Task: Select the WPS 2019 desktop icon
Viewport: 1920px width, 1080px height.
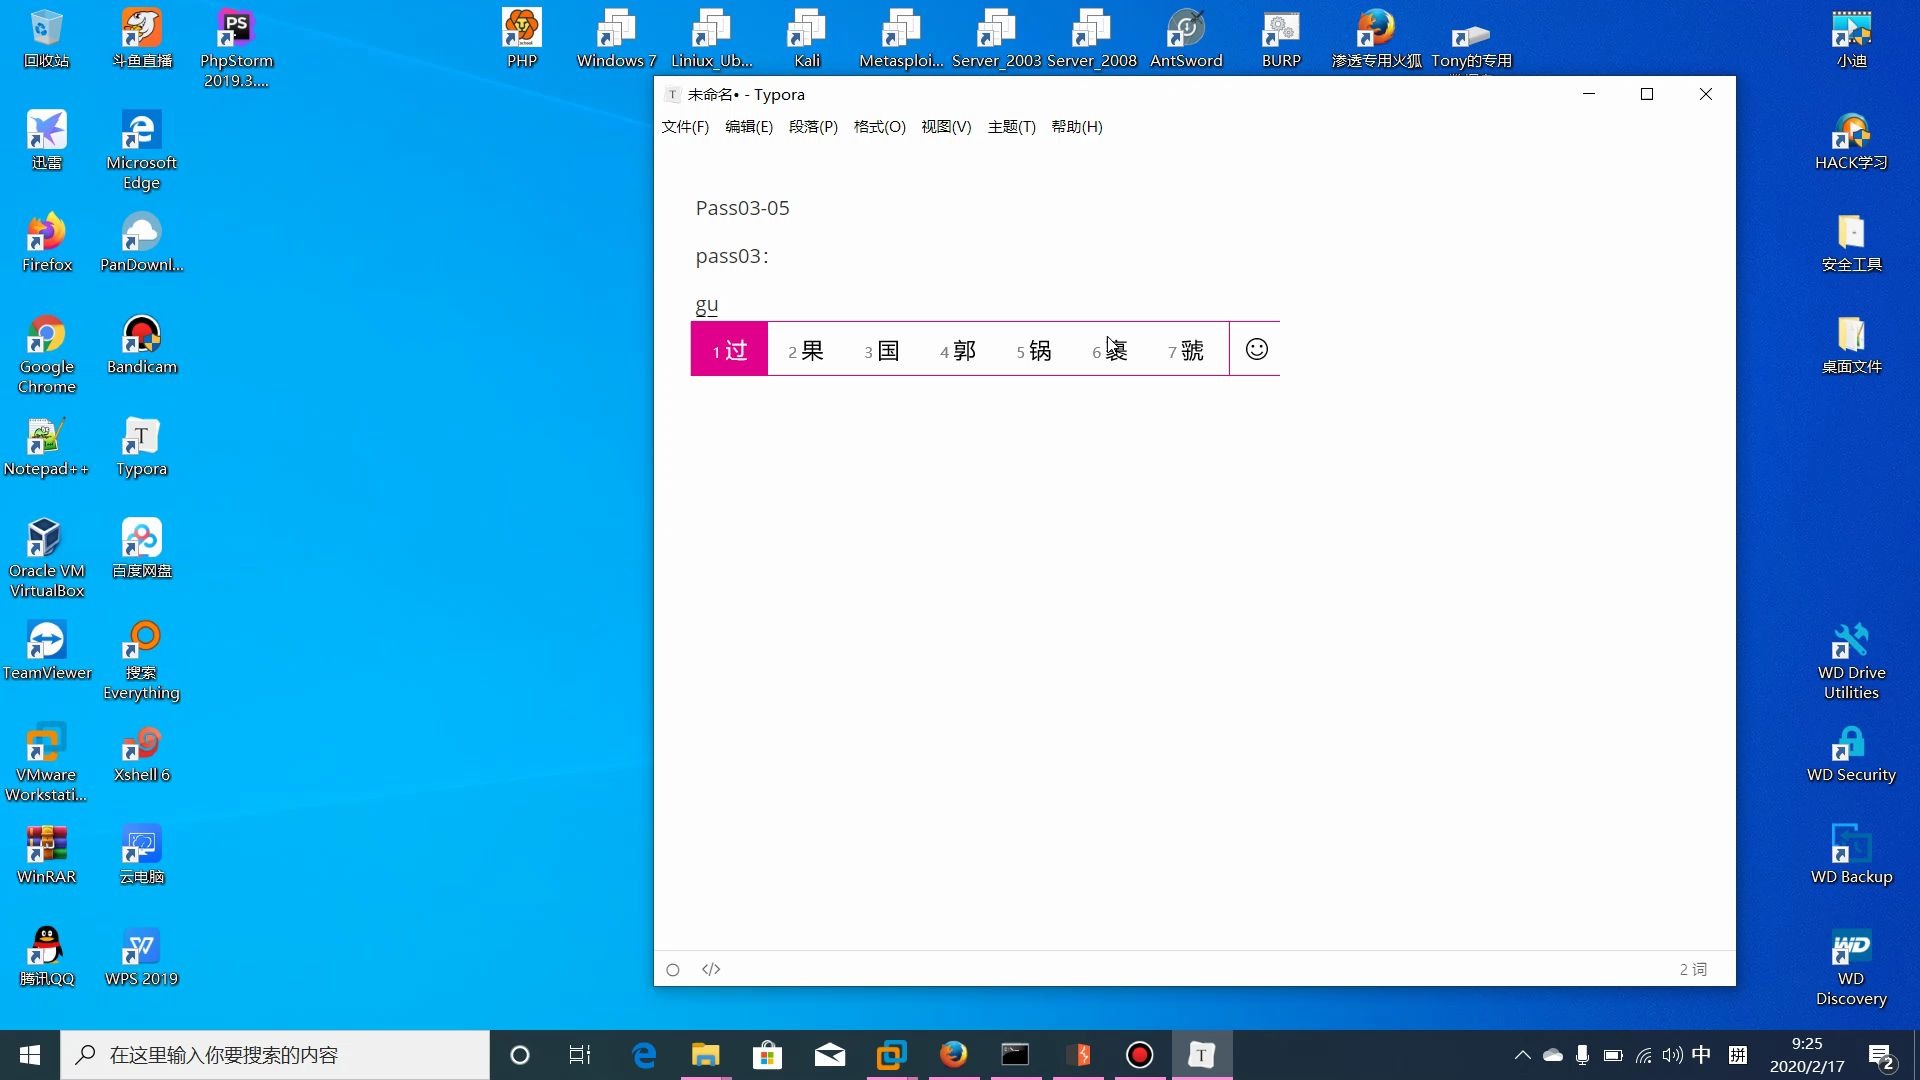Action: [x=142, y=957]
